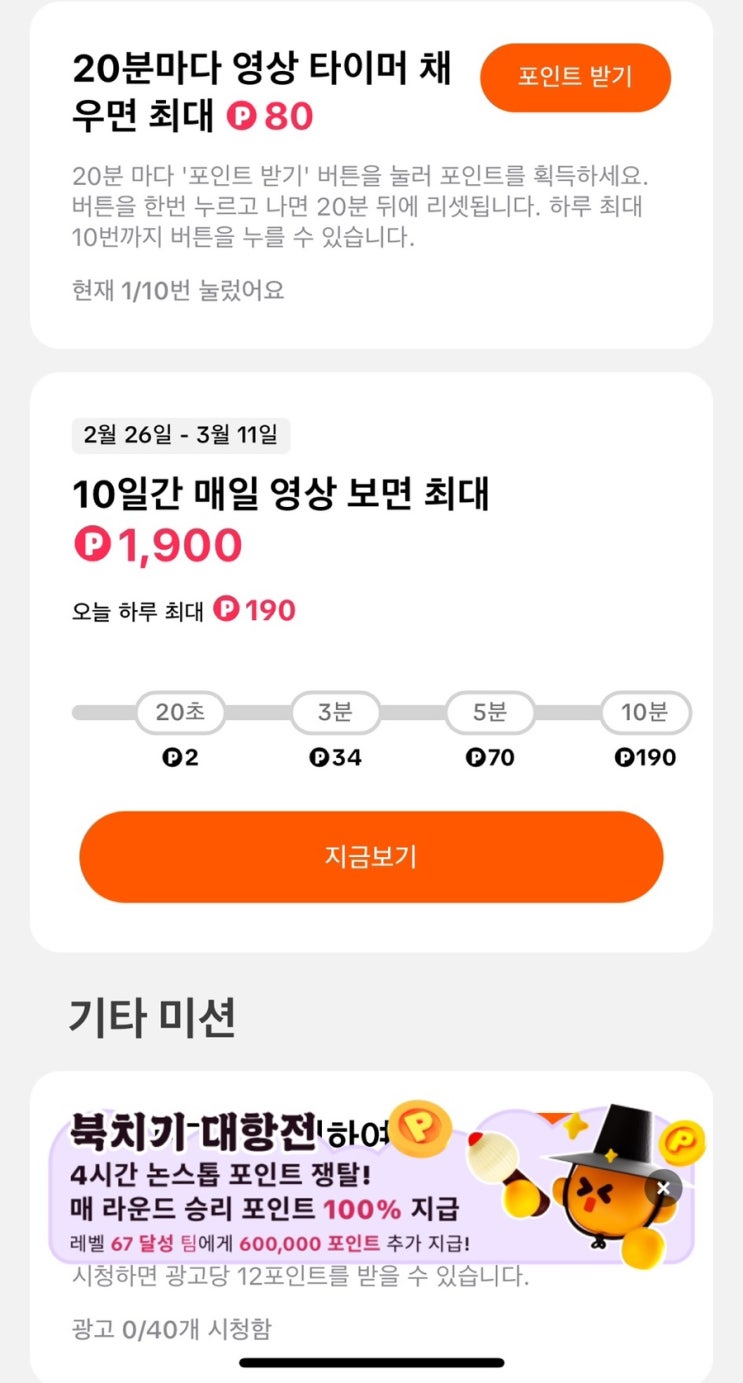Select the 3분 milestone on progress bar
This screenshot has width=743, height=1383.
[335, 713]
